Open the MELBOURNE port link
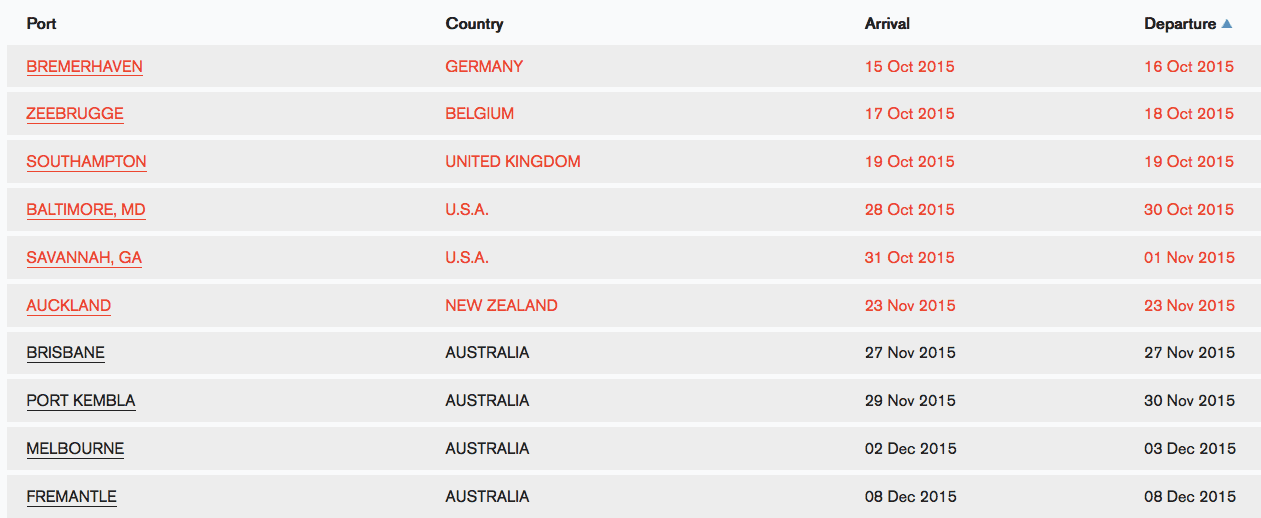This screenshot has width=1261, height=518. pos(75,449)
